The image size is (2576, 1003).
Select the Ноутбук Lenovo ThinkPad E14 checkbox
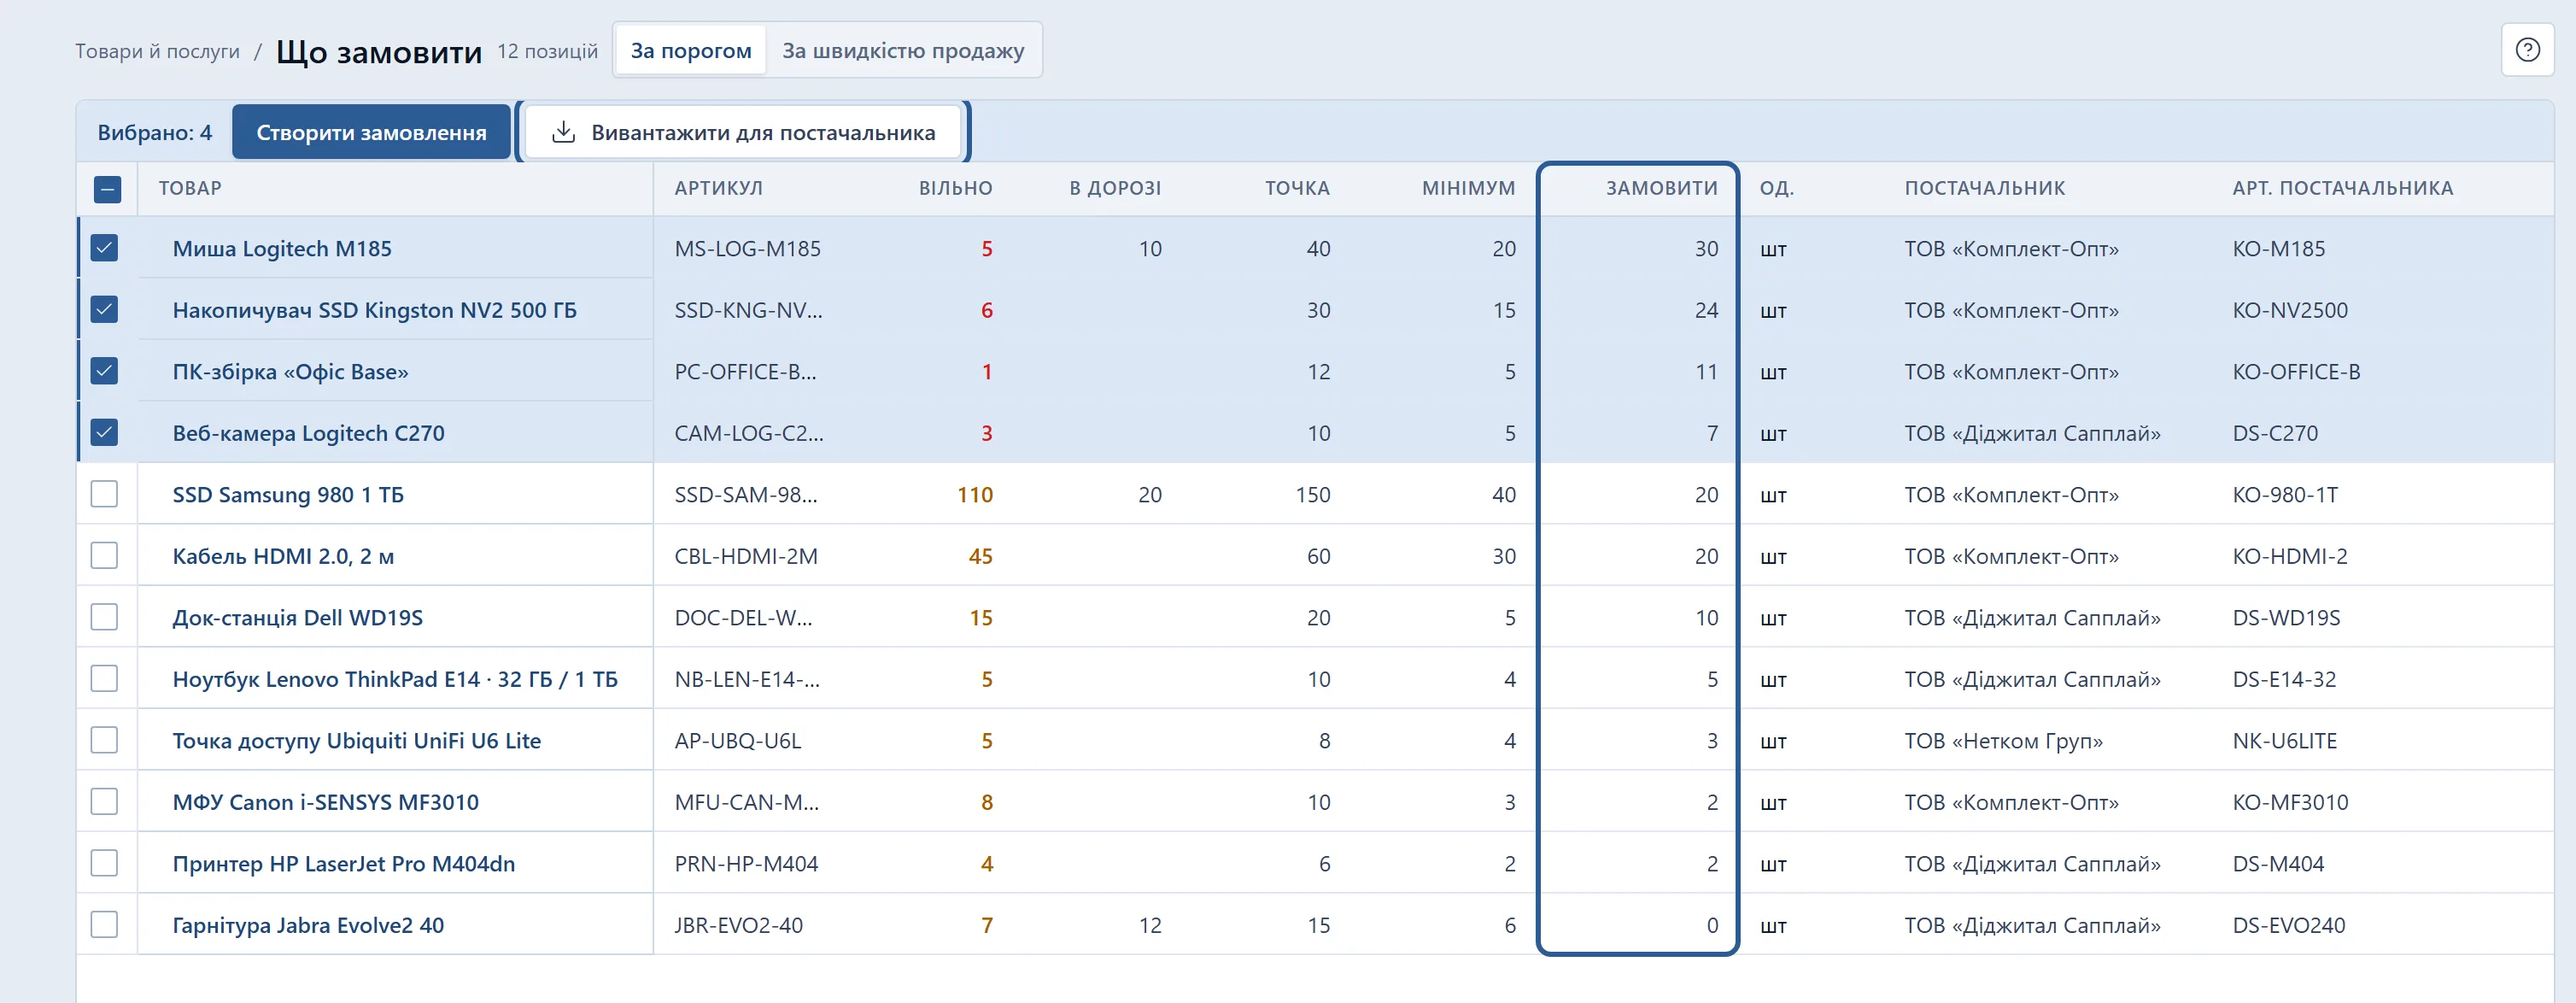(x=104, y=678)
